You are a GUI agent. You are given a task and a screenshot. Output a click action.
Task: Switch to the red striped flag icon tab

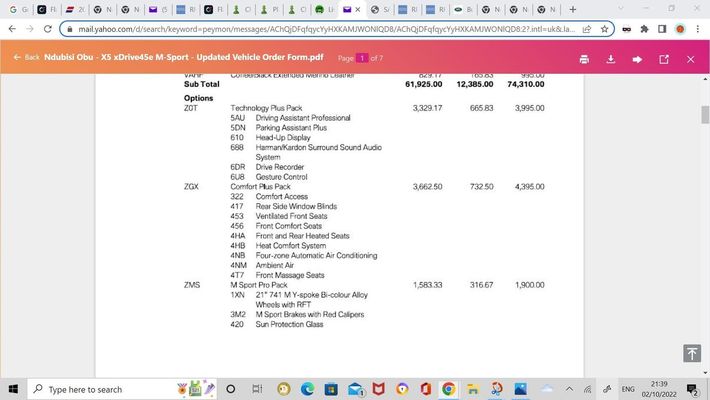click(x=75, y=9)
